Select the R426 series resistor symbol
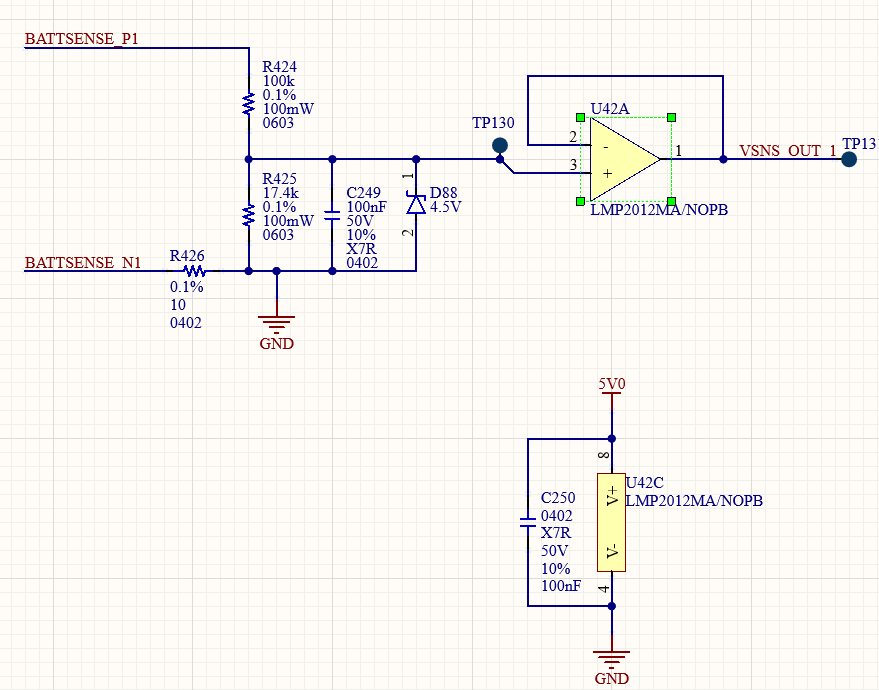Screen dimensions: 879x690 (195, 271)
